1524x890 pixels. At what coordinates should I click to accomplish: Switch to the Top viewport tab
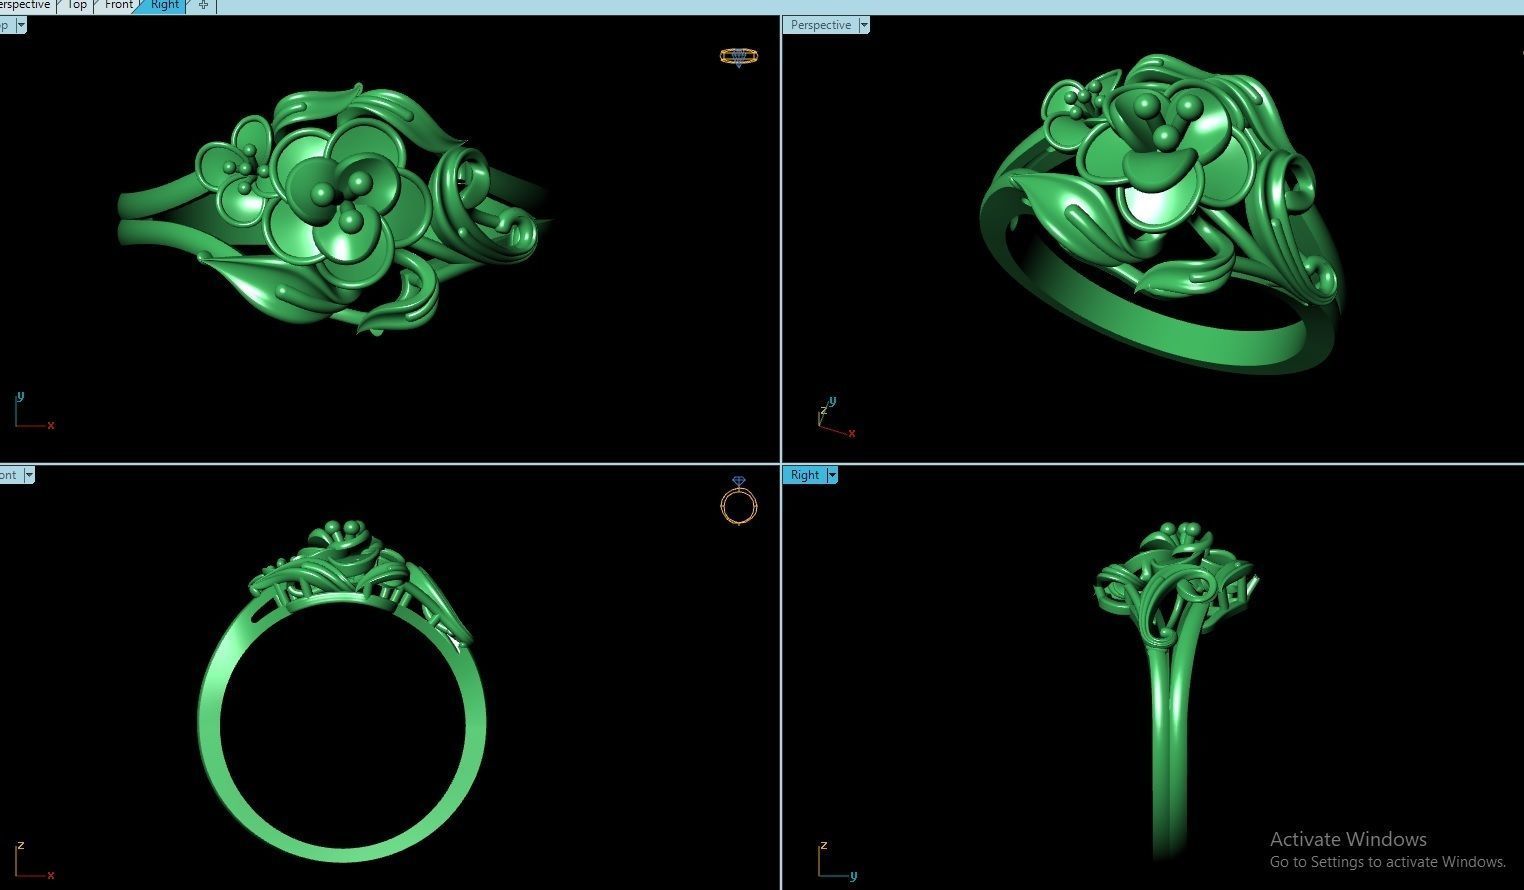[x=77, y=5]
